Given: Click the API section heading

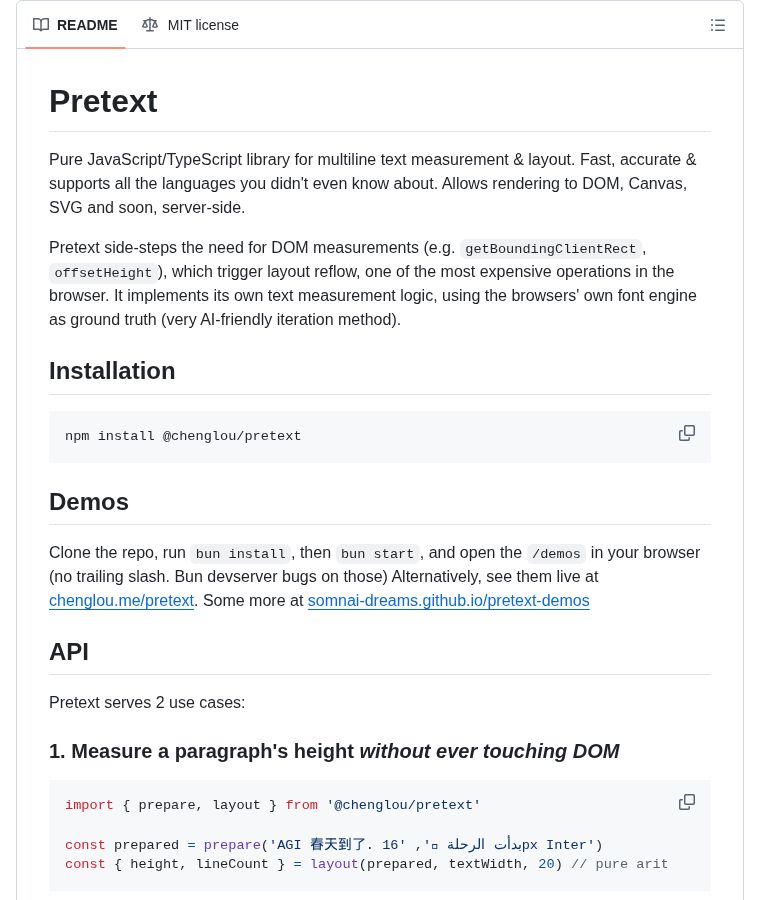Looking at the screenshot, I should (x=69, y=652).
